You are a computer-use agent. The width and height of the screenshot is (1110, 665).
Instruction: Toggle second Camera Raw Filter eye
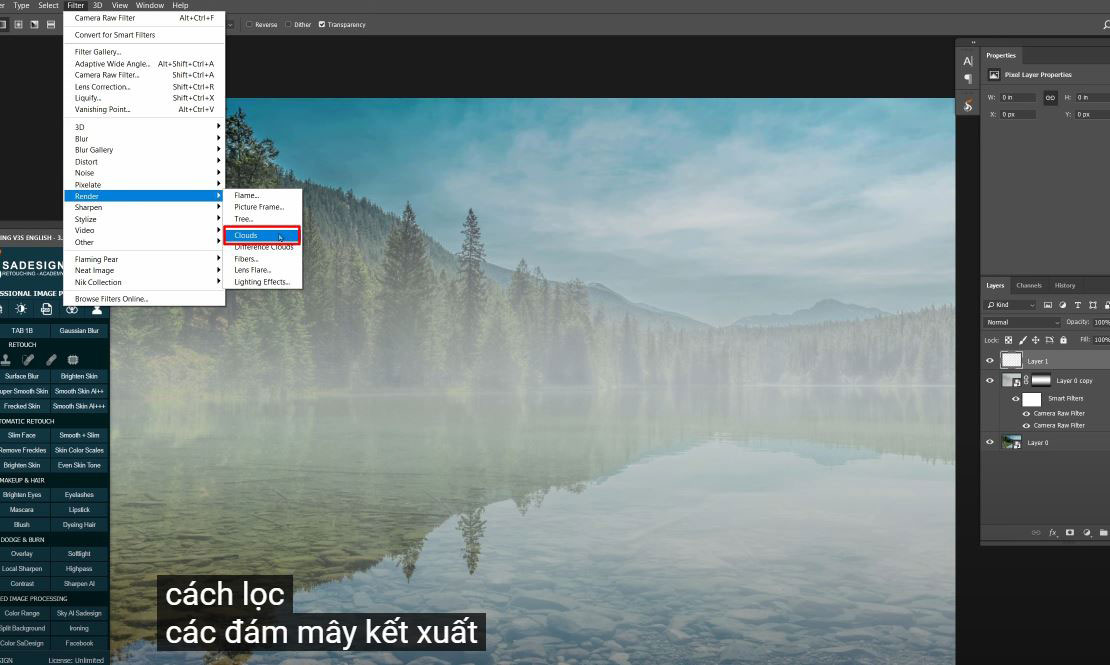(1026, 426)
